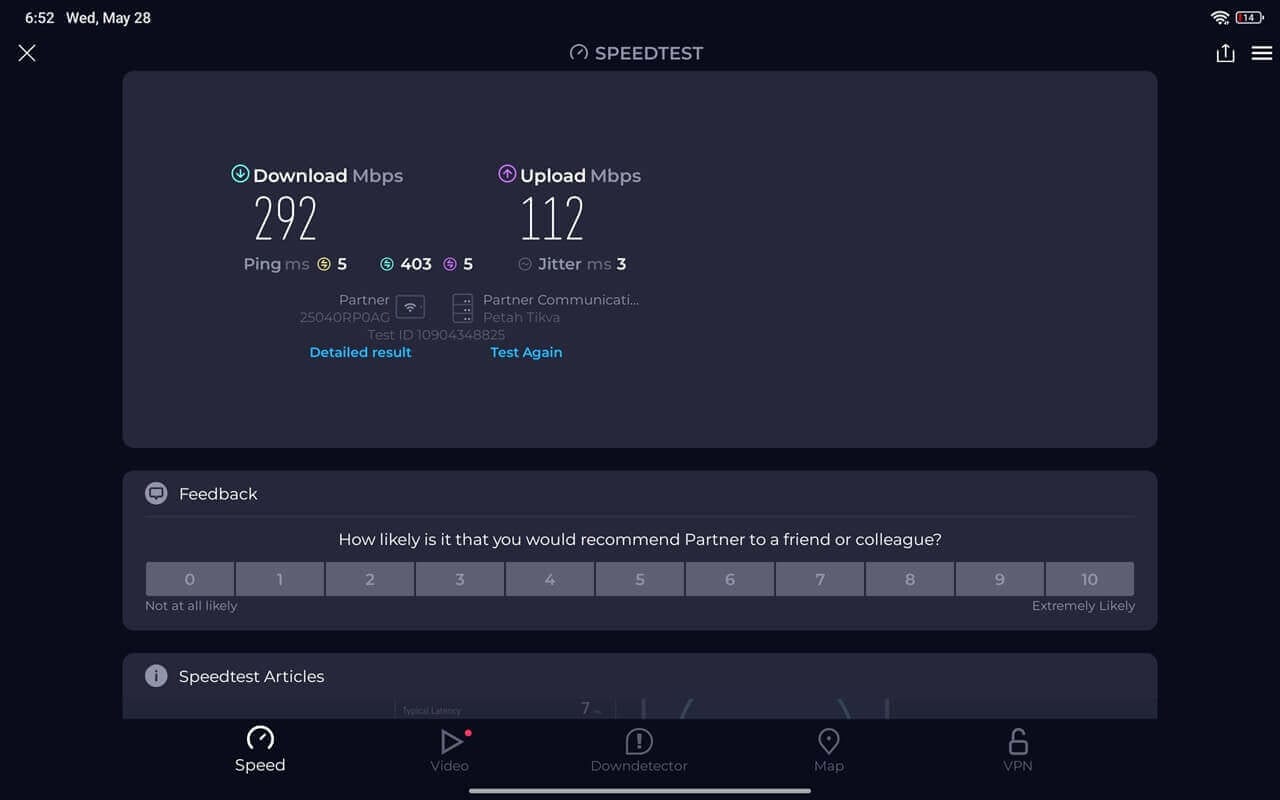The image size is (1280, 800).
Task: Tap the share results icon
Action: coord(1225,53)
